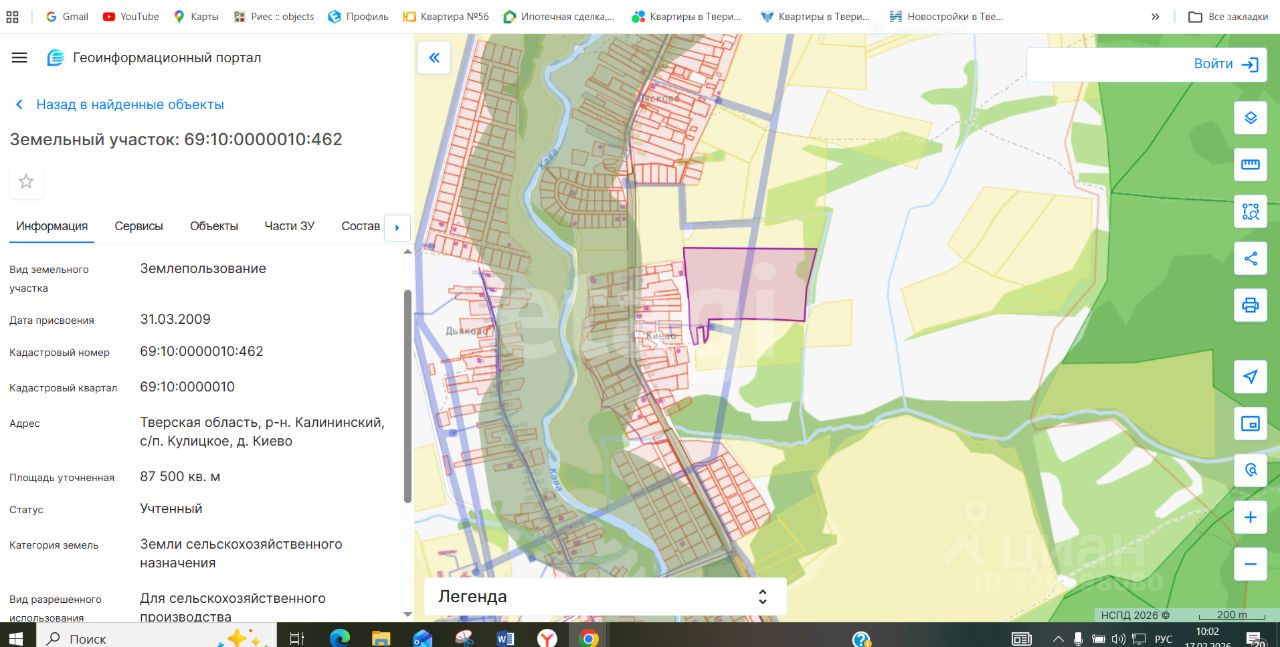Switch to the Состав tab
The width and height of the screenshot is (1280, 647).
360,226
